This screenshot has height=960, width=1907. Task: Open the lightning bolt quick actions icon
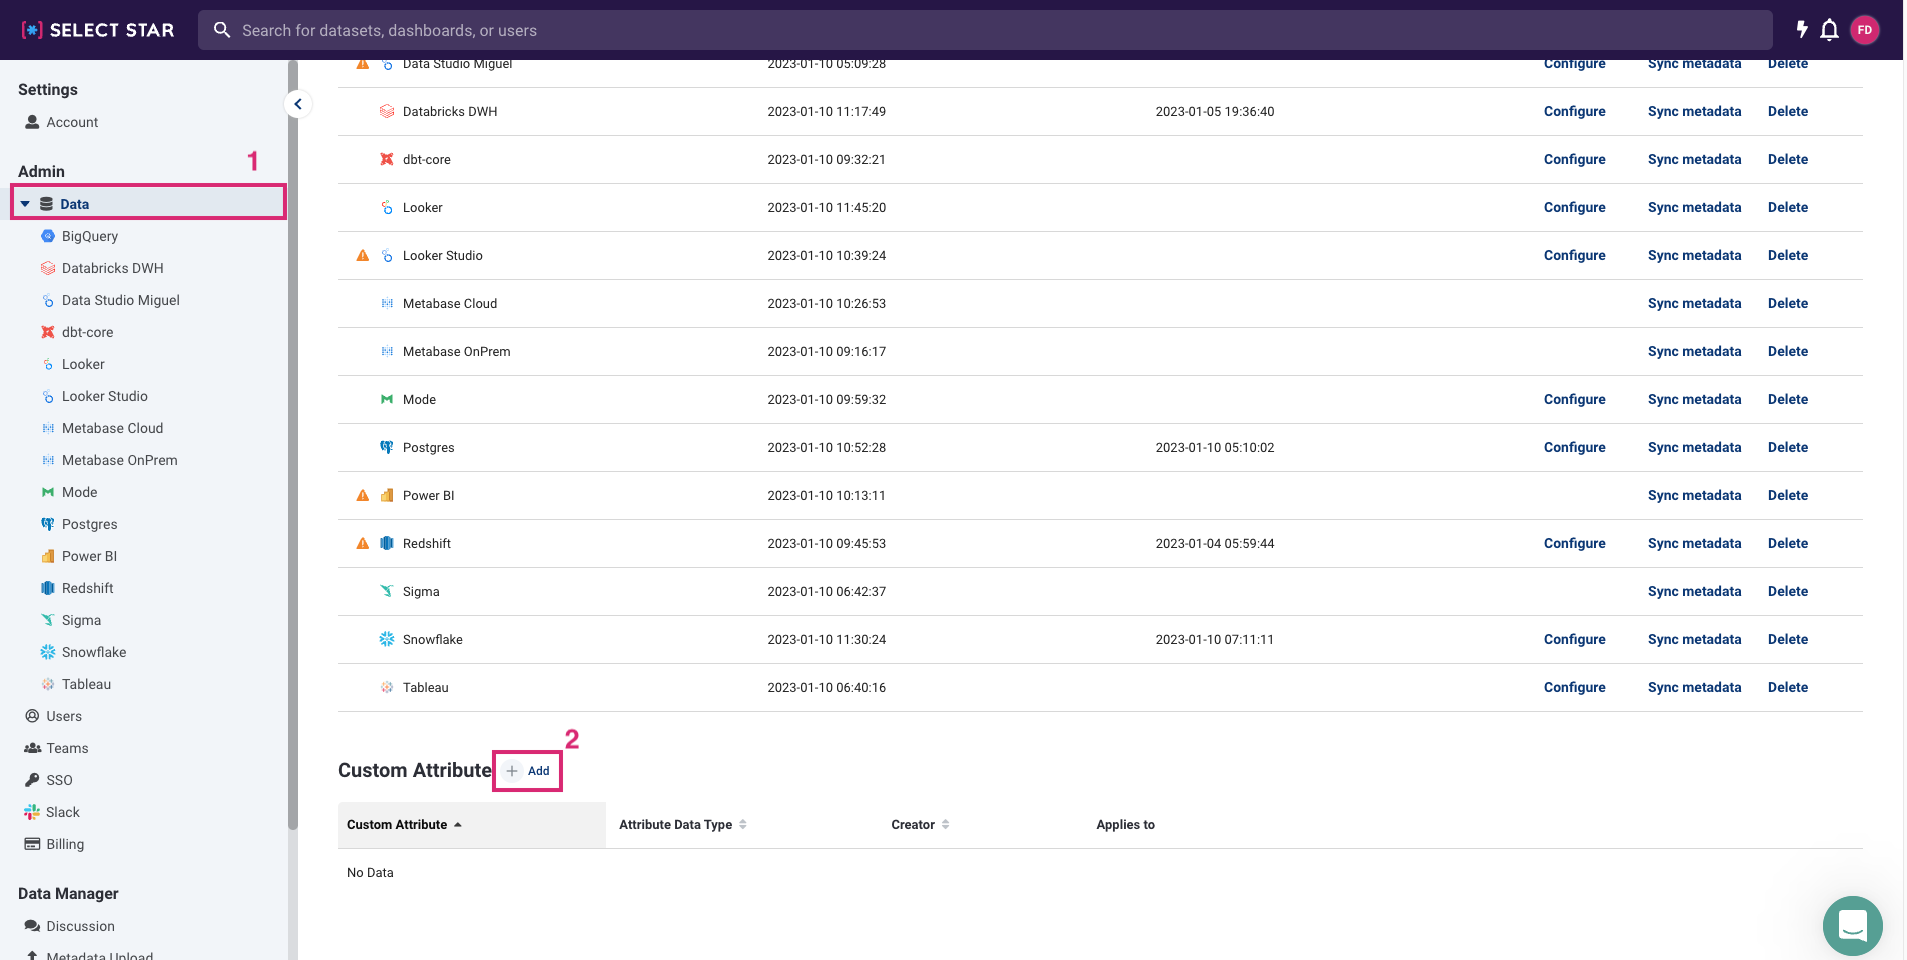[x=1801, y=30]
